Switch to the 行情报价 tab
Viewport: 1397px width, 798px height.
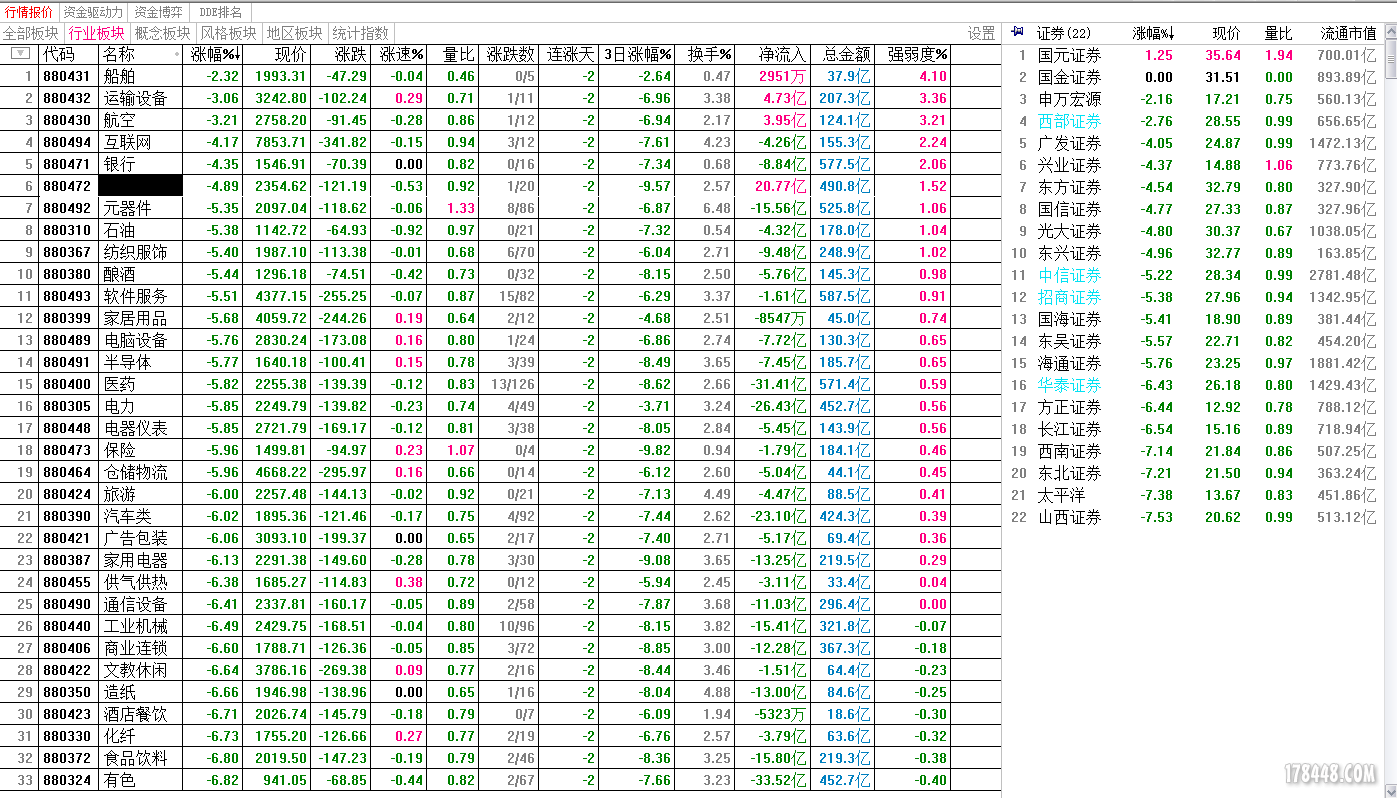point(29,12)
